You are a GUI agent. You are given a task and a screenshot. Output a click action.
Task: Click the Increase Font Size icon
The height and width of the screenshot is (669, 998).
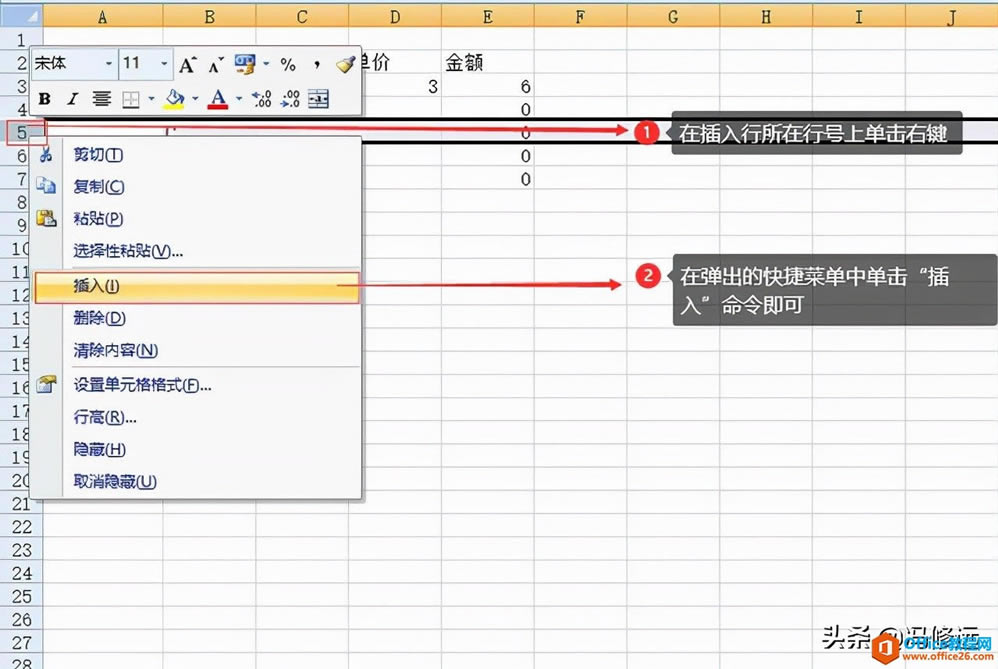pyautogui.click(x=187, y=63)
